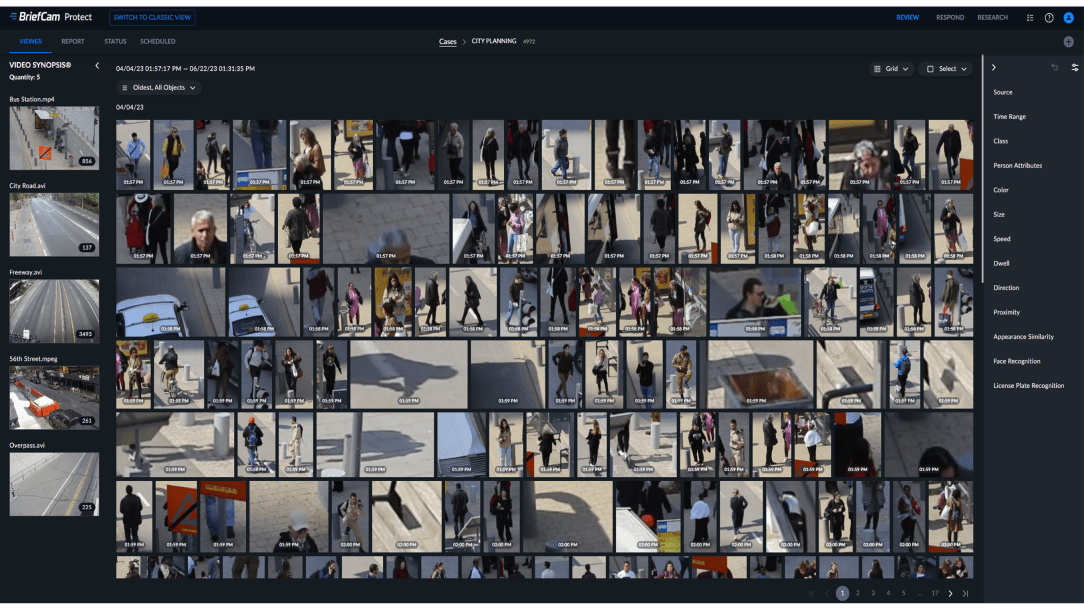Click the BriefCam Protect logo
This screenshot has height=610, width=1084.
click(x=50, y=17)
